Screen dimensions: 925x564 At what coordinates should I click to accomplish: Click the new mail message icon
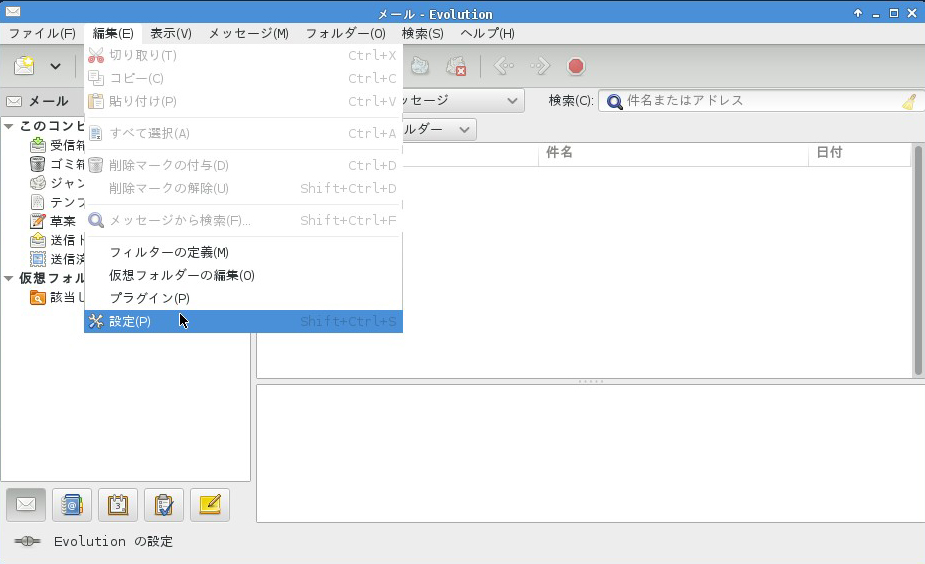[x=24, y=66]
